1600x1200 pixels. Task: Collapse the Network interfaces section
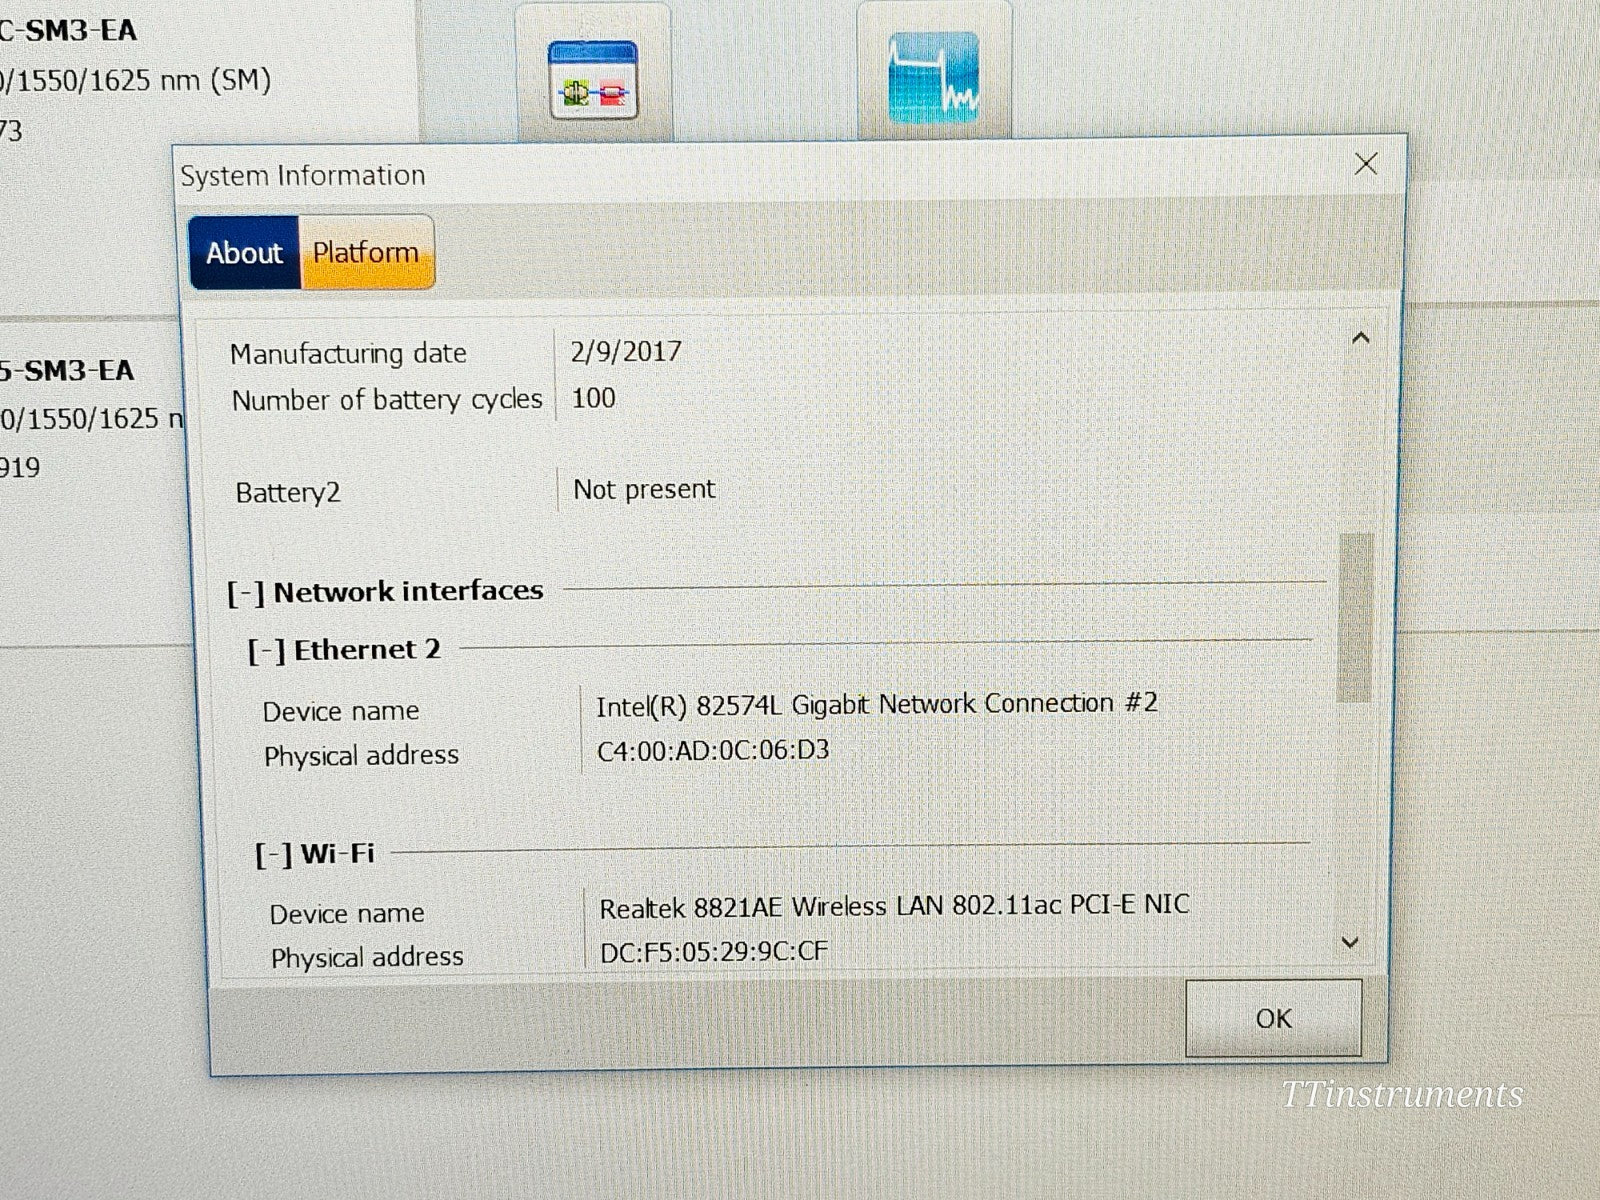click(245, 593)
